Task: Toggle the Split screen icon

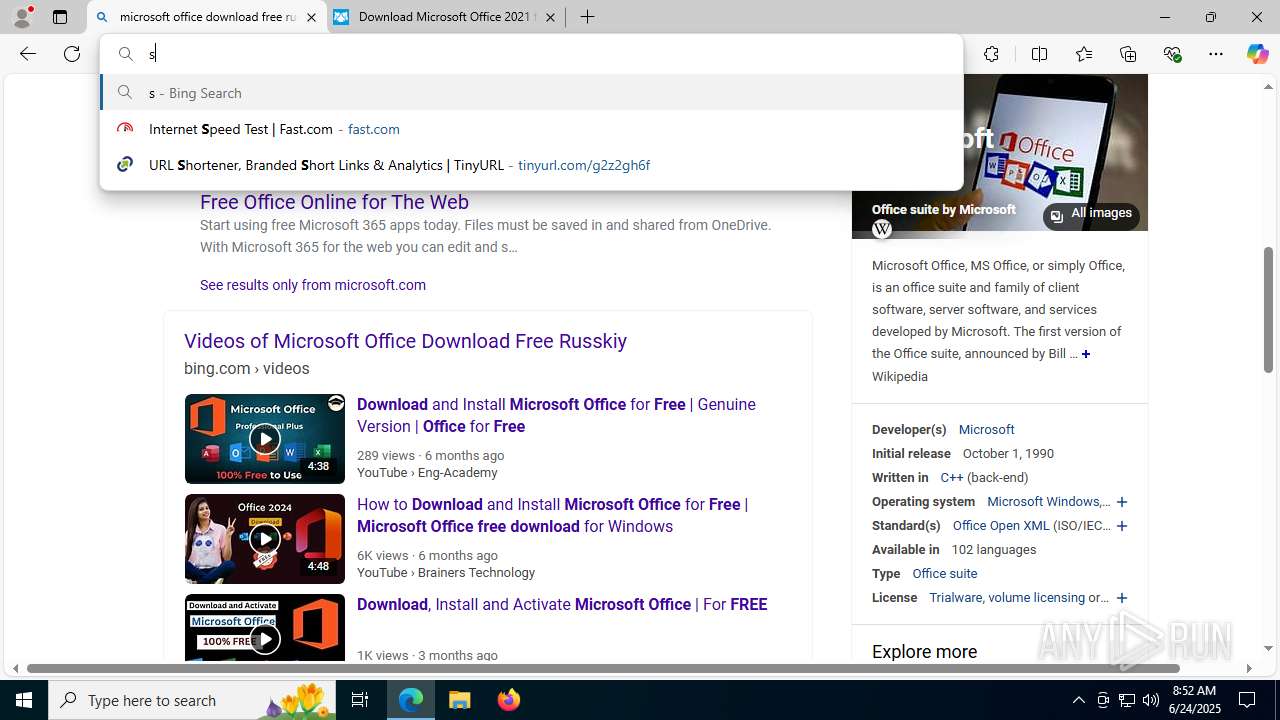Action: pos(1039,54)
